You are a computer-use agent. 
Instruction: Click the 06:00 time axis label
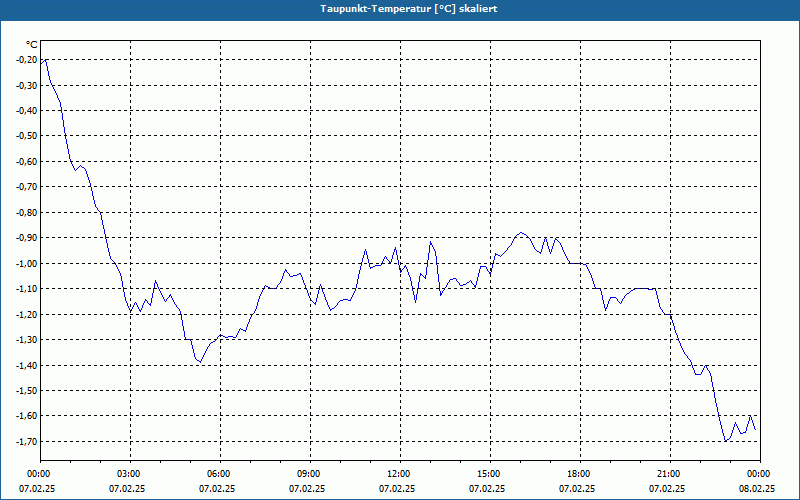[220, 474]
